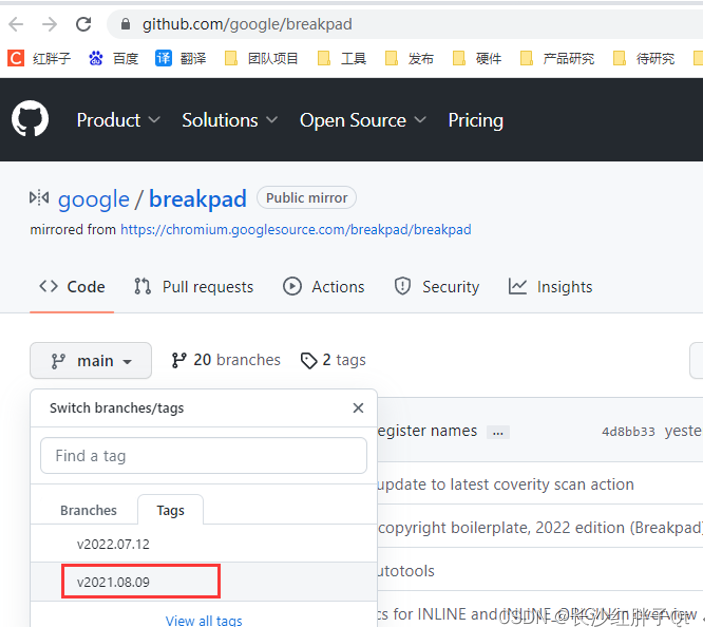Open the 工具 bookmark folder

point(342,58)
